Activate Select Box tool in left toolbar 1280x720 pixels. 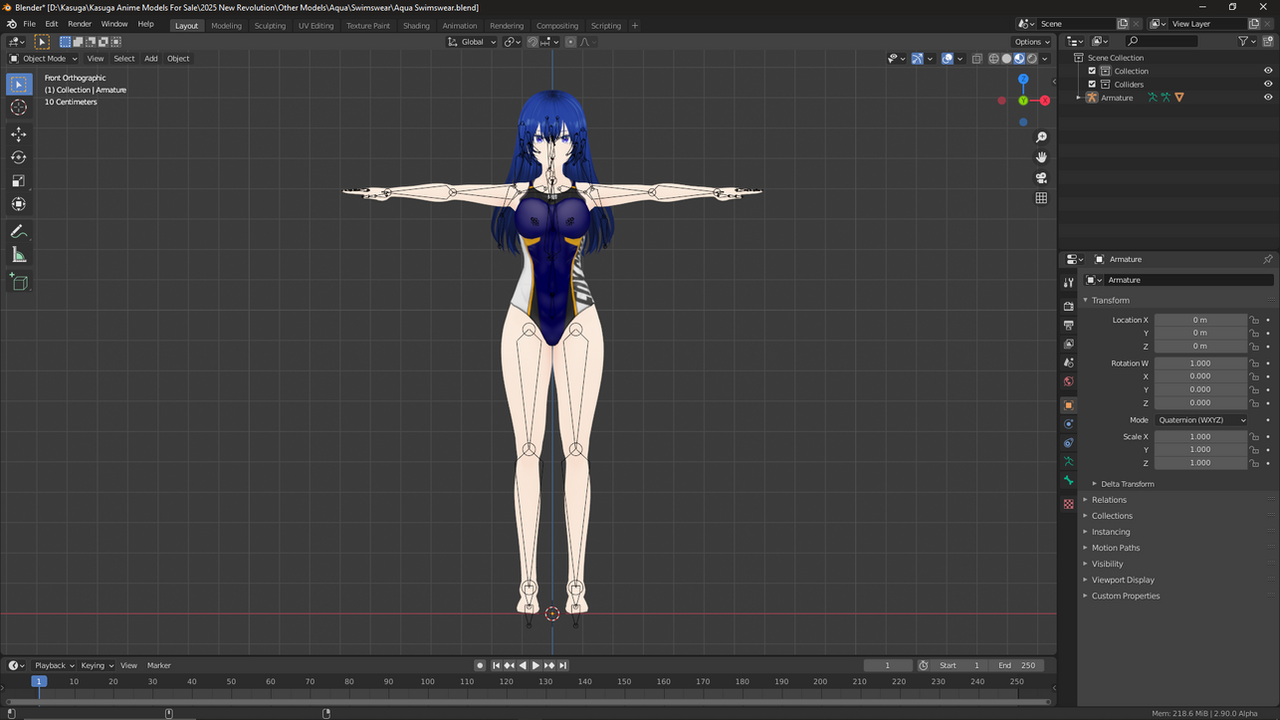(19, 84)
